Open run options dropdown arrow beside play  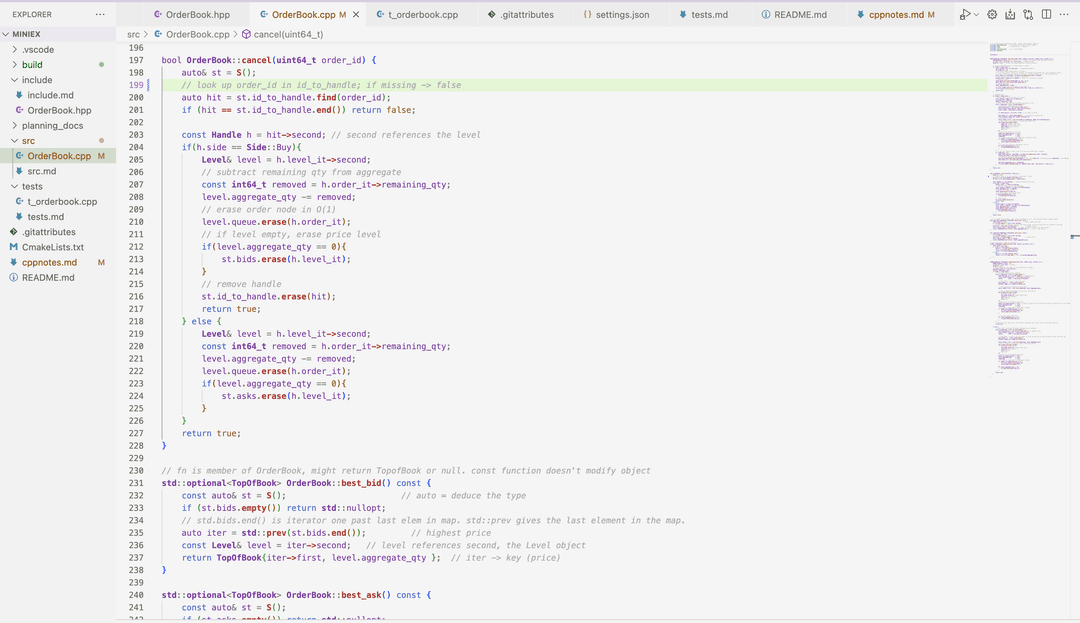(976, 15)
